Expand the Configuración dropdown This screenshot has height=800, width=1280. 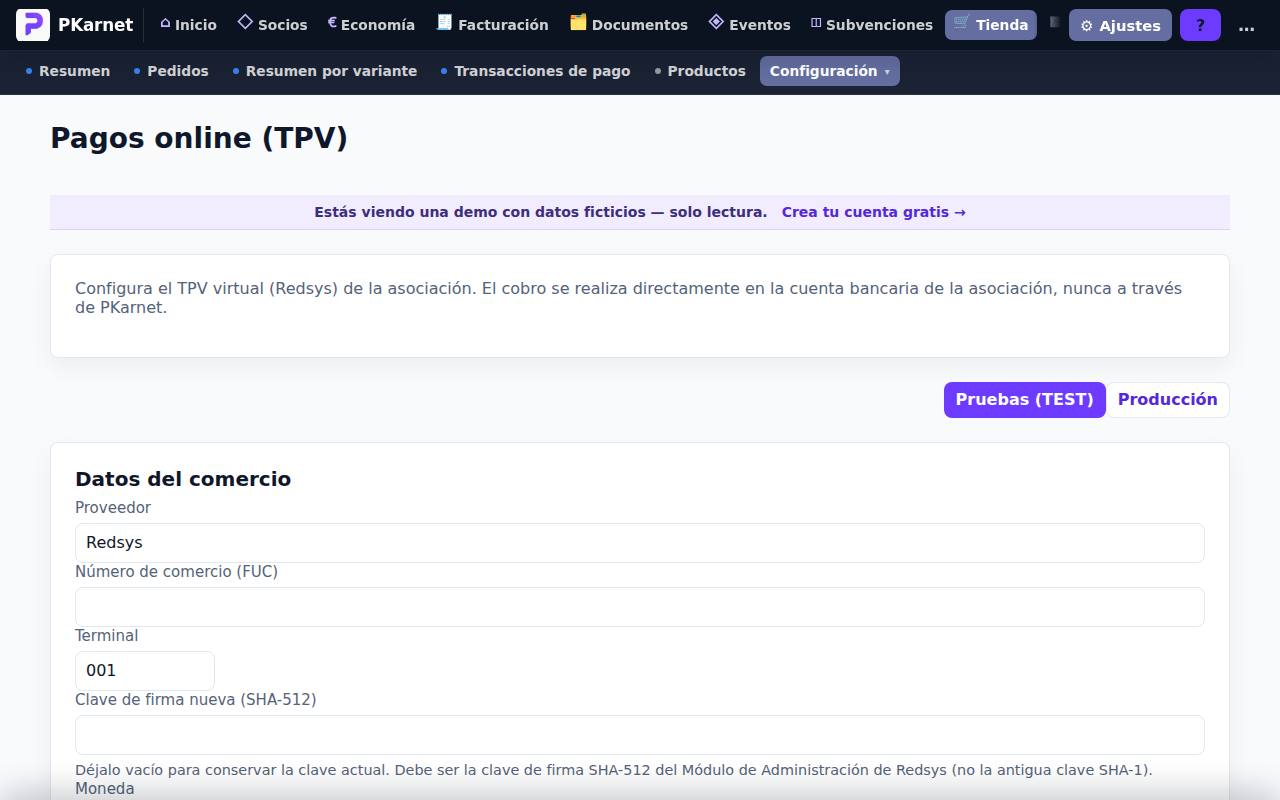coord(830,71)
